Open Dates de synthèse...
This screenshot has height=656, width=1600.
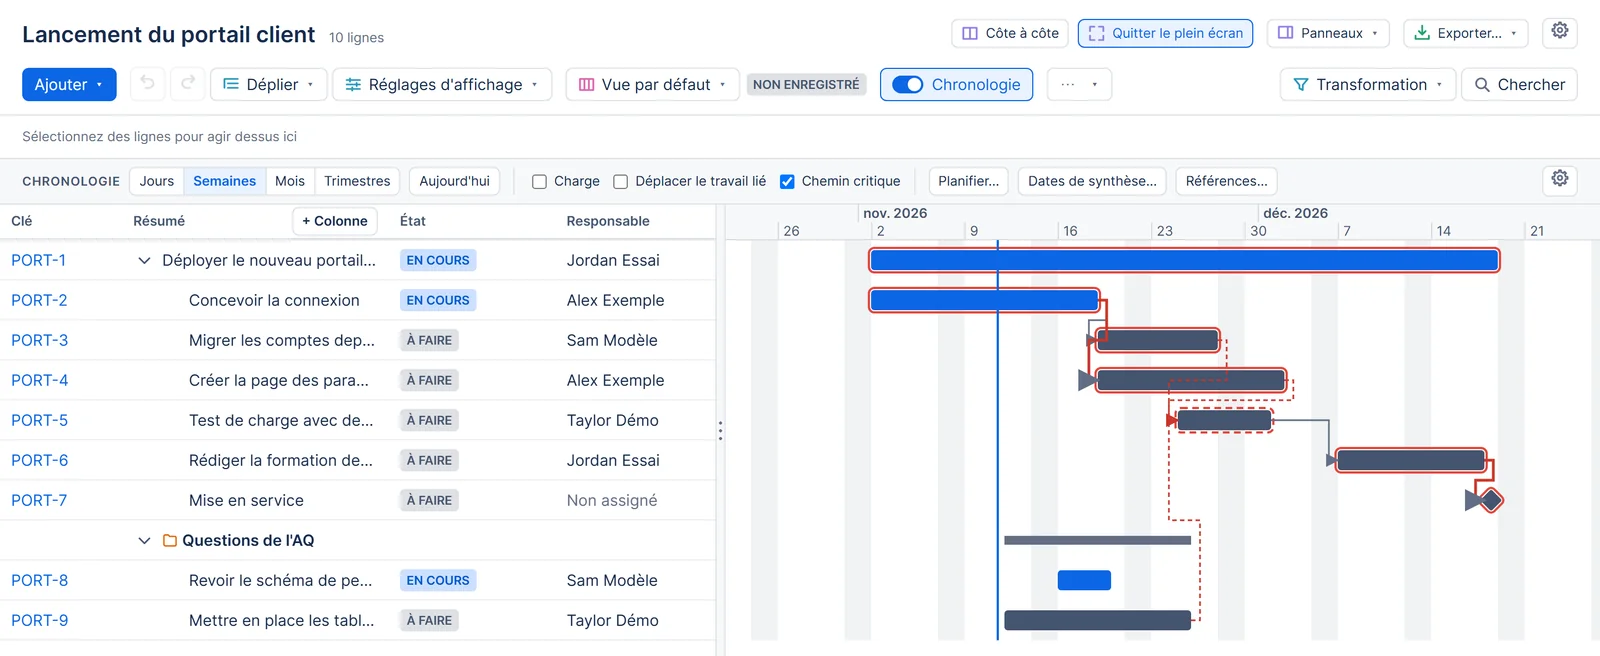1092,181
